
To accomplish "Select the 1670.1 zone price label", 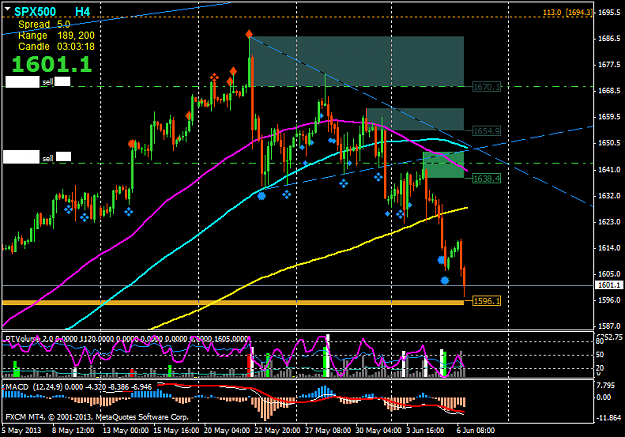I will click(x=486, y=87).
